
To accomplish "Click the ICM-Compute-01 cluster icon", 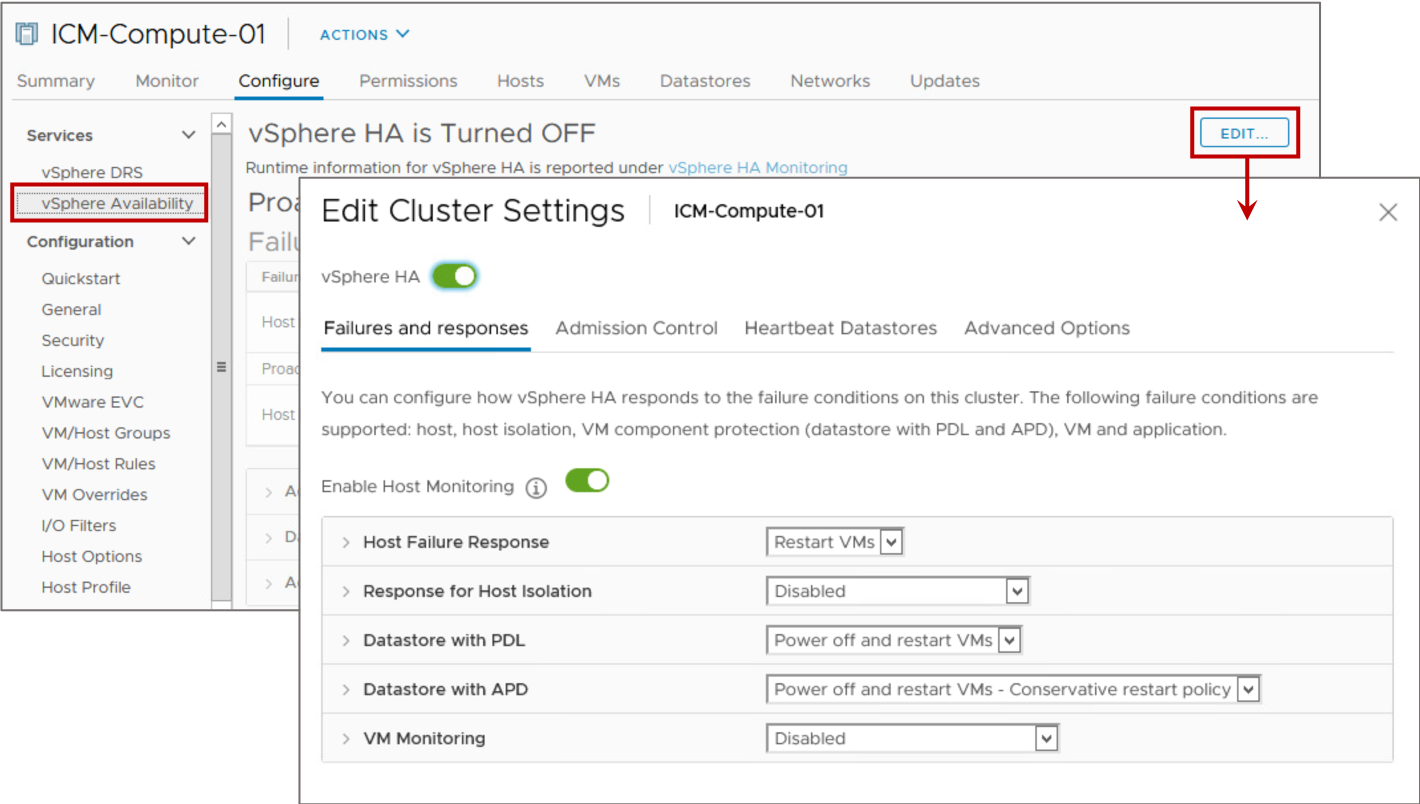I will pyautogui.click(x=26, y=34).
